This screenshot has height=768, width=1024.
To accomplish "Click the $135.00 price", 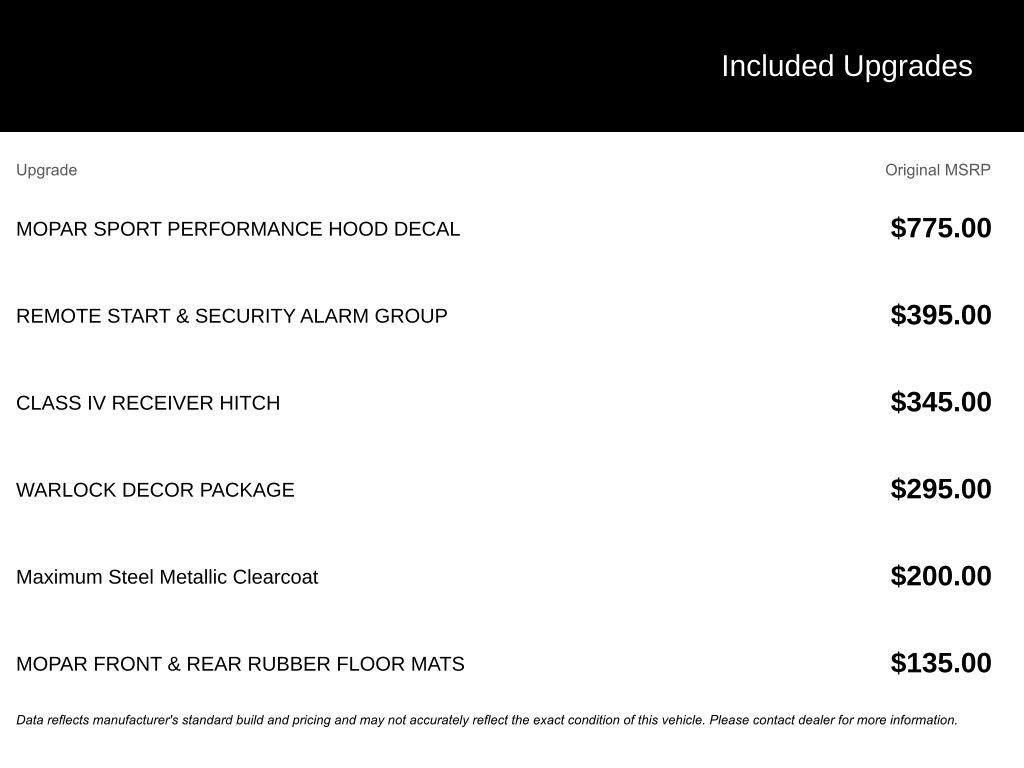I will point(940,663).
